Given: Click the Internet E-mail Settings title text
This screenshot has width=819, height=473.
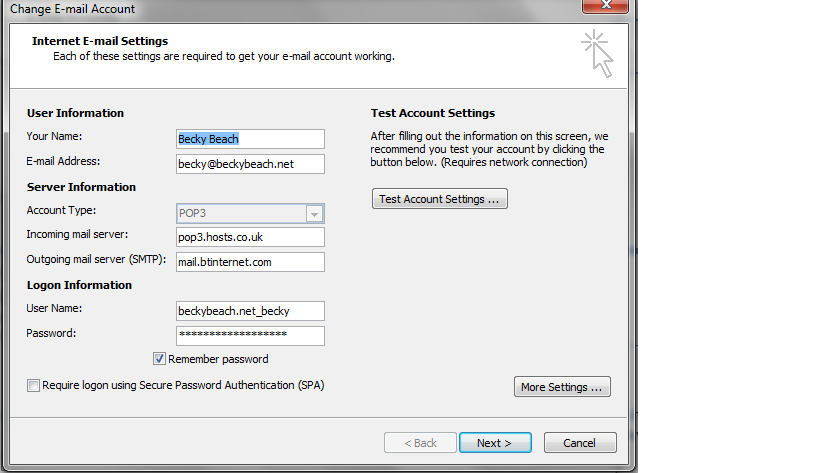Looking at the screenshot, I should pos(100,41).
